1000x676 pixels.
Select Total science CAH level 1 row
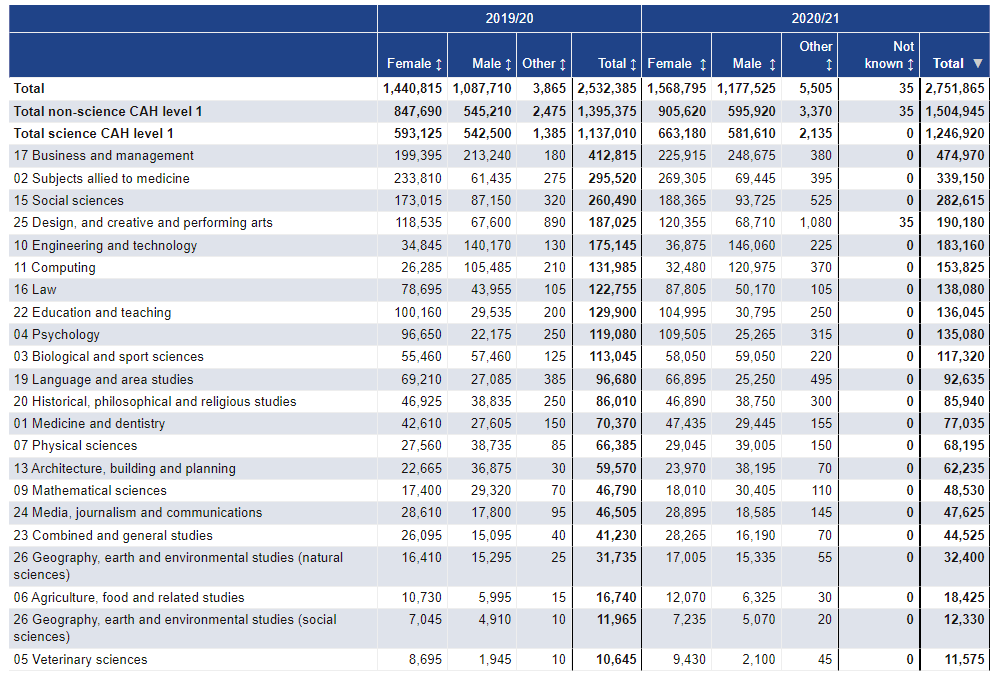pos(93,133)
